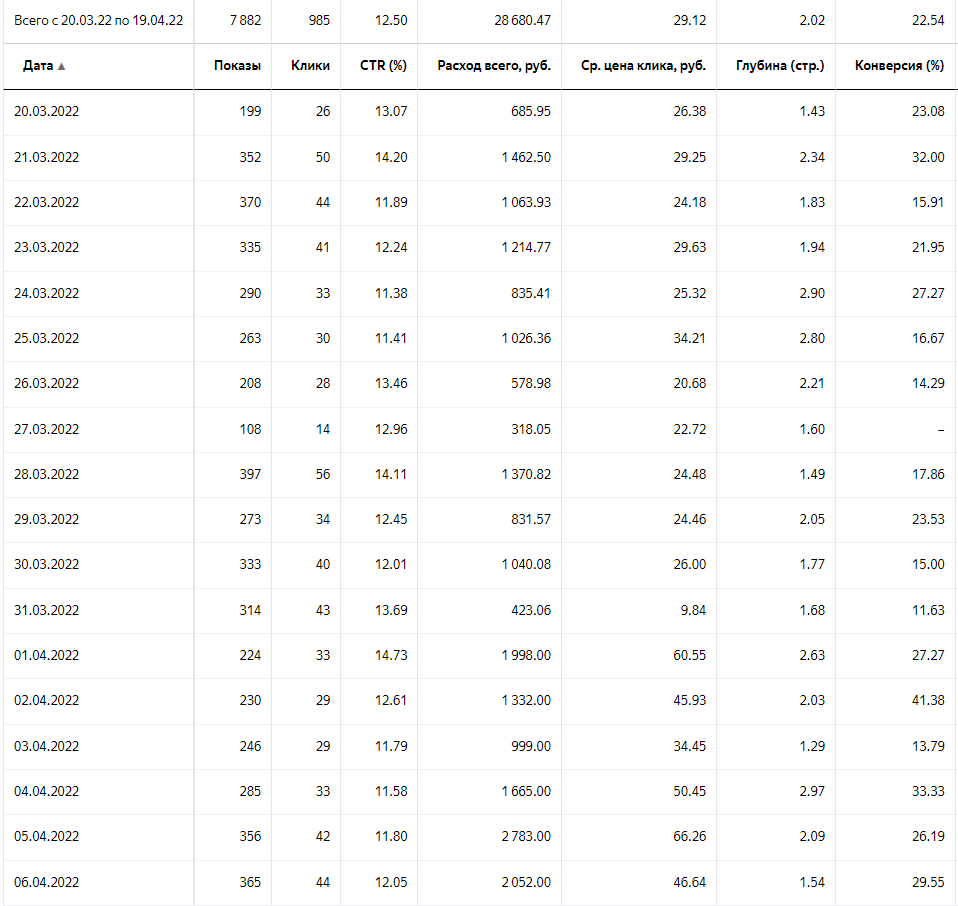This screenshot has height=906, width=958.
Task: Click the sort arrow beside Дата
Action: pos(62,66)
